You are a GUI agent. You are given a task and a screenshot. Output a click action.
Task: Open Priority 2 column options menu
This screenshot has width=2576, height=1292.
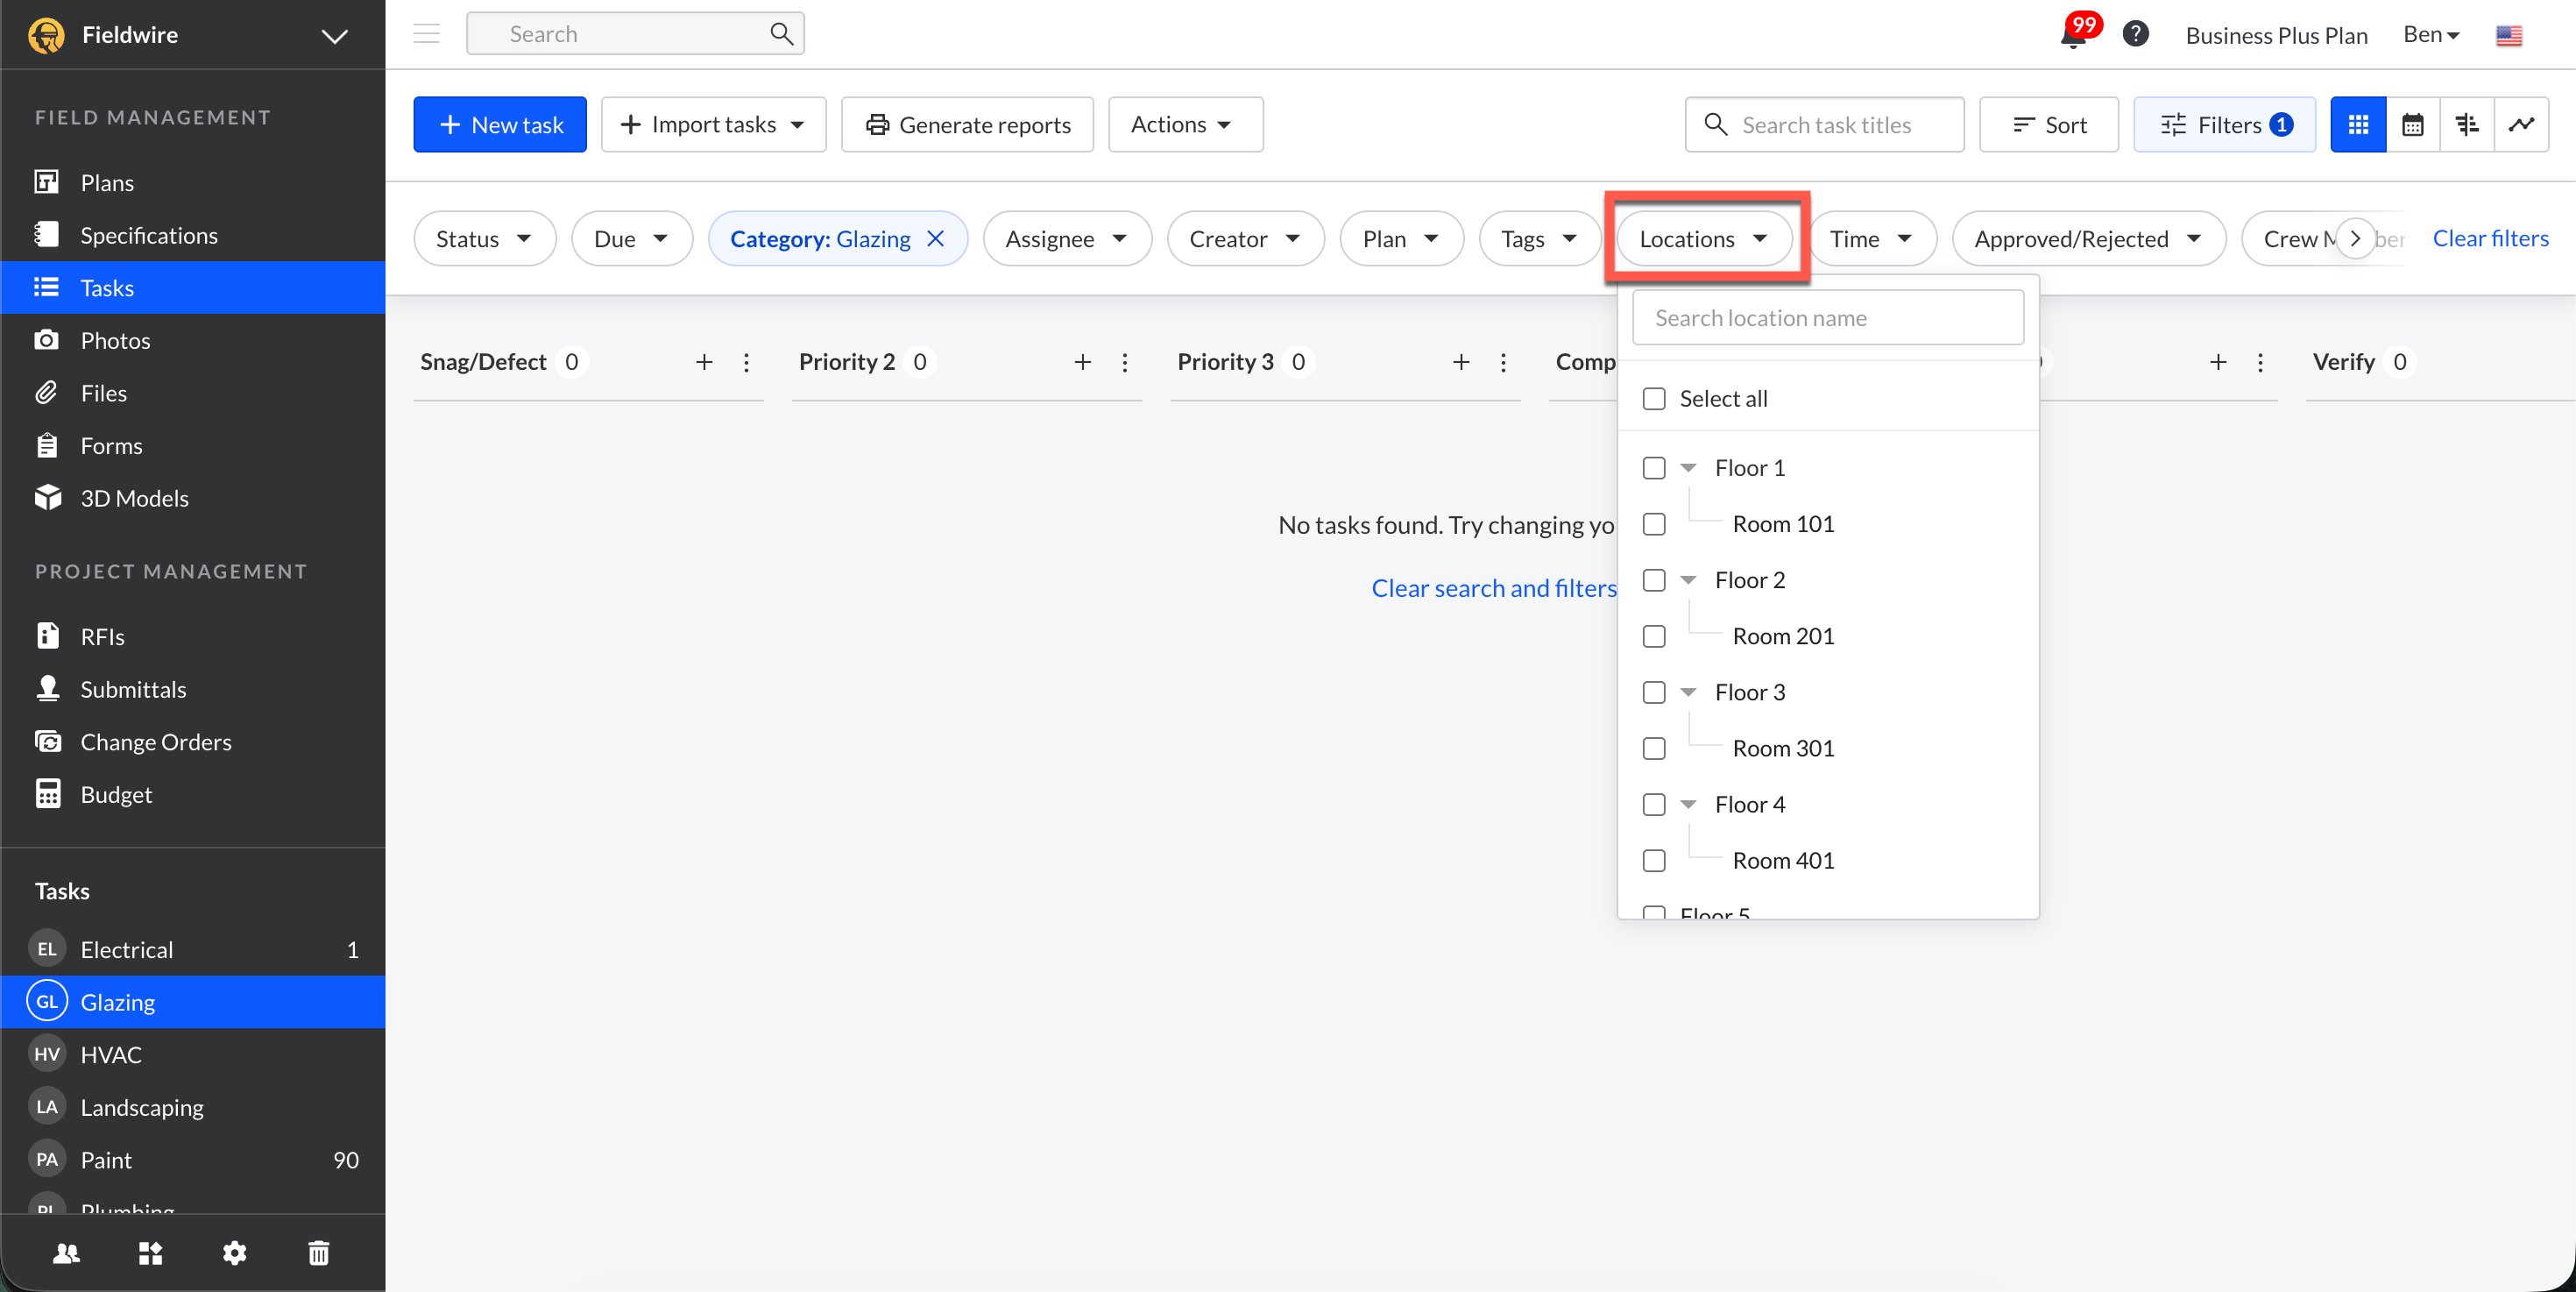pos(1124,362)
